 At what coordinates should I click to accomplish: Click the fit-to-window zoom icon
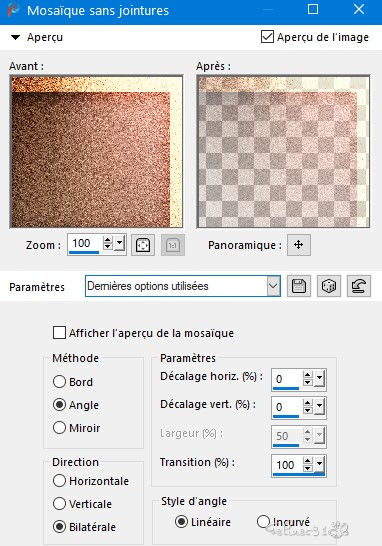coord(143,245)
